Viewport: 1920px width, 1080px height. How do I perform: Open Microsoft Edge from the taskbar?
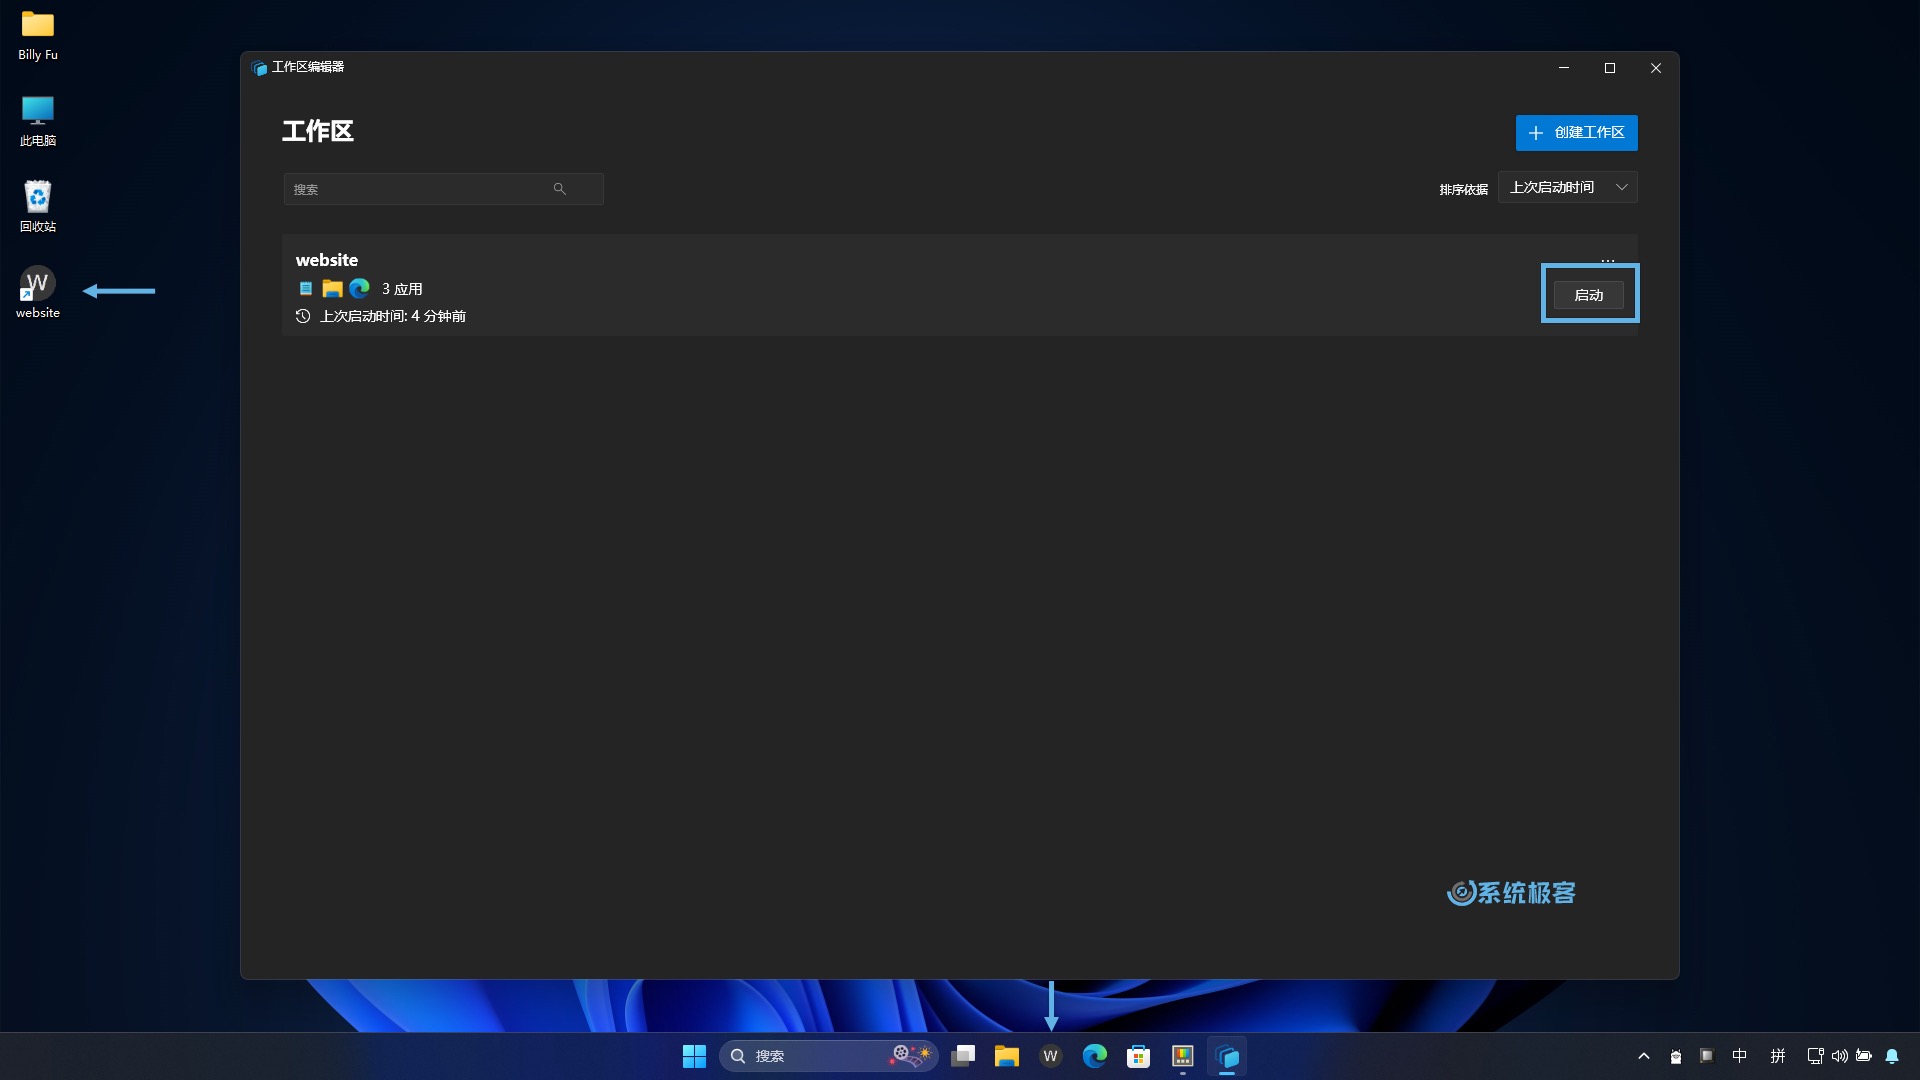click(x=1095, y=1056)
